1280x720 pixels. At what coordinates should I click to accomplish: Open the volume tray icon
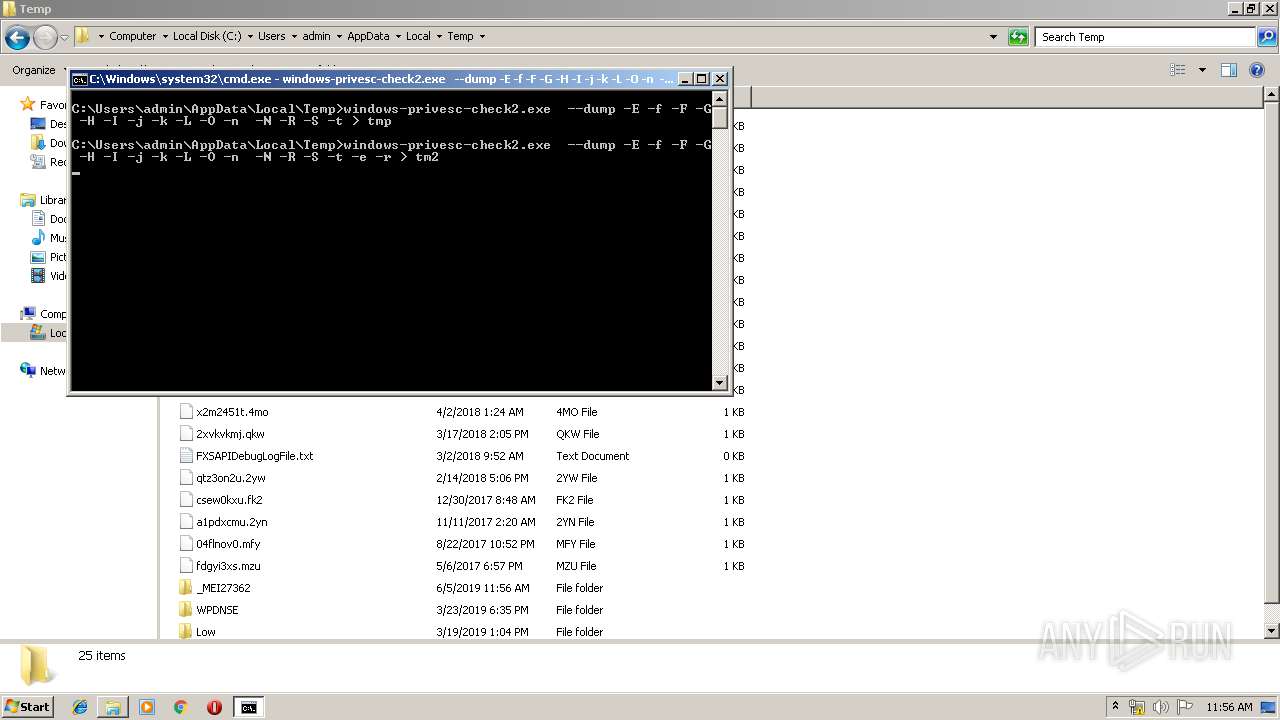pos(1161,707)
